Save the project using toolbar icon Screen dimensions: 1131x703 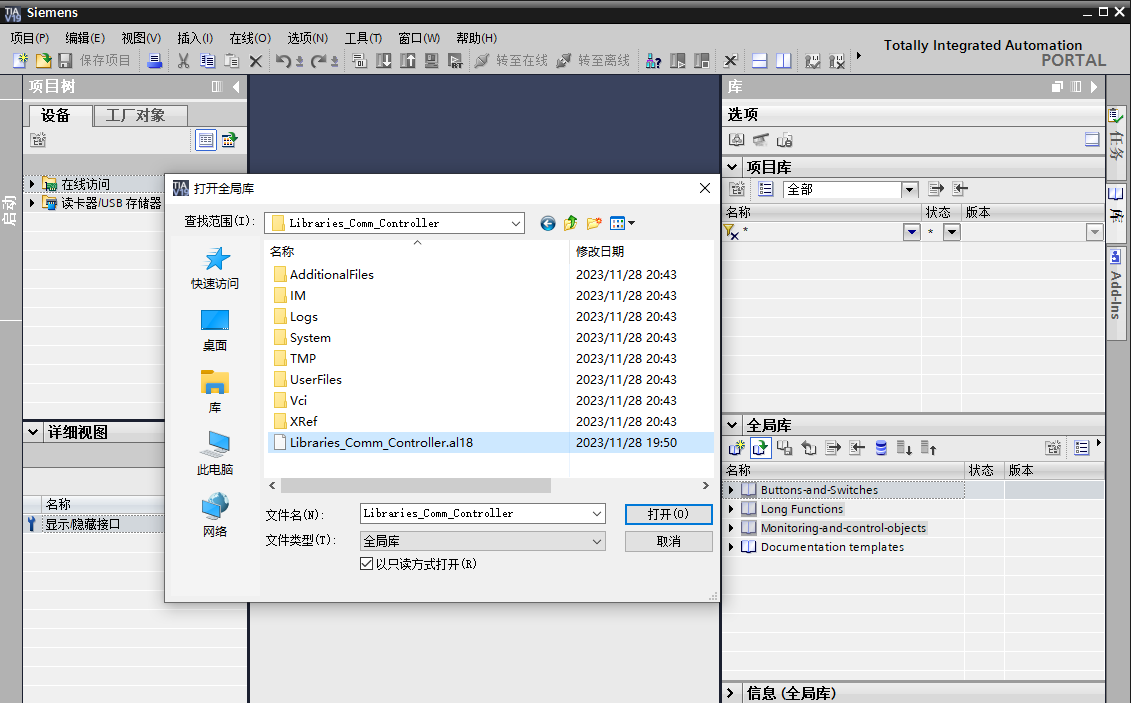pos(64,60)
